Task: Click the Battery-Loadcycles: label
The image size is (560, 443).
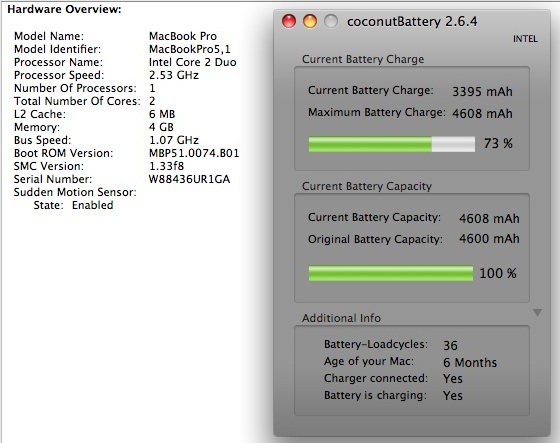Action: click(x=376, y=344)
